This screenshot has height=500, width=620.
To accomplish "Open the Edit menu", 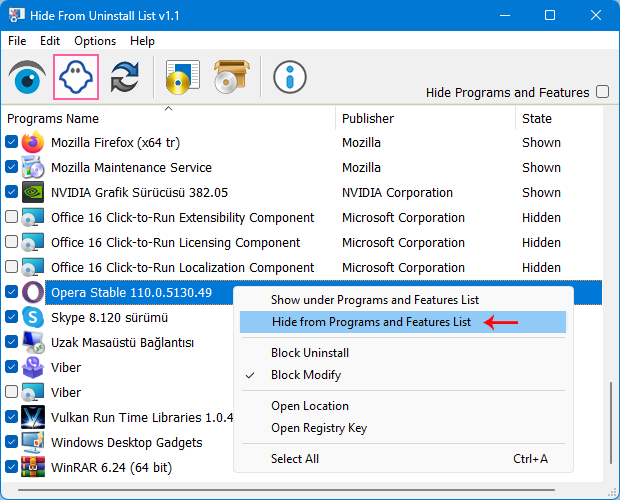I will click(50, 41).
